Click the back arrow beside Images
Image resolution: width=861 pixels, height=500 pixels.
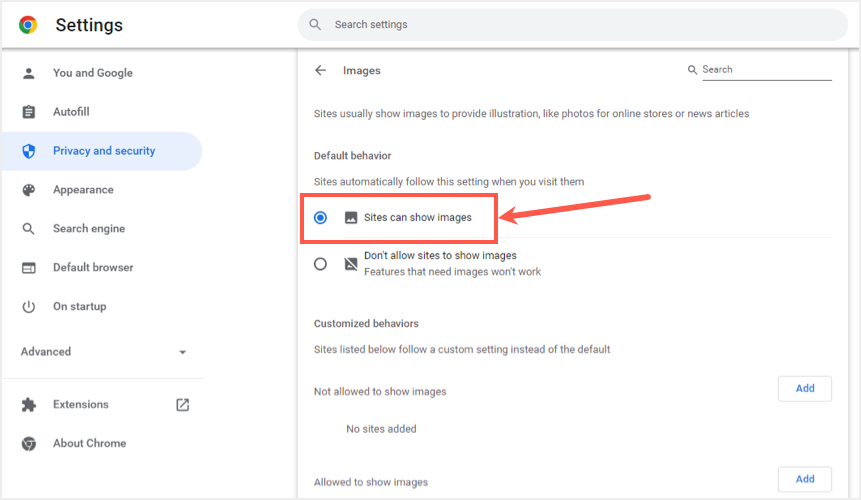pyautogui.click(x=320, y=71)
